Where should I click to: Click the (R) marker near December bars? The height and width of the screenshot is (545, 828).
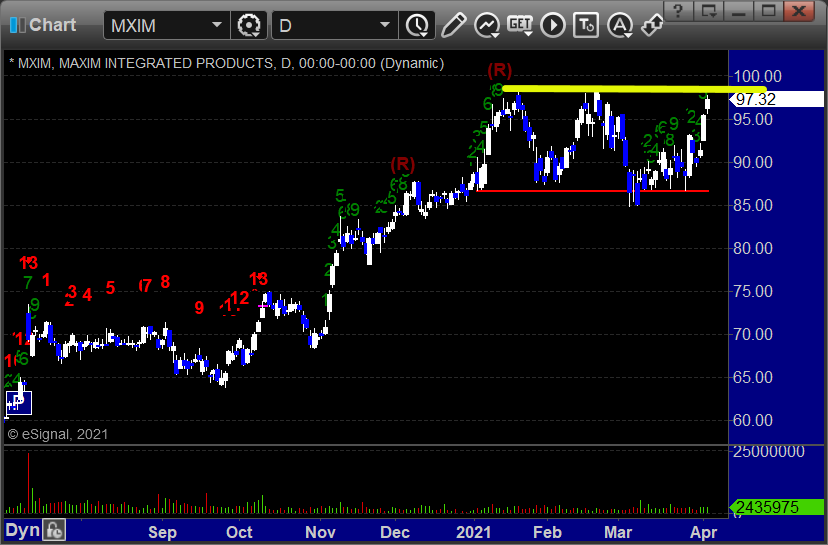click(403, 164)
